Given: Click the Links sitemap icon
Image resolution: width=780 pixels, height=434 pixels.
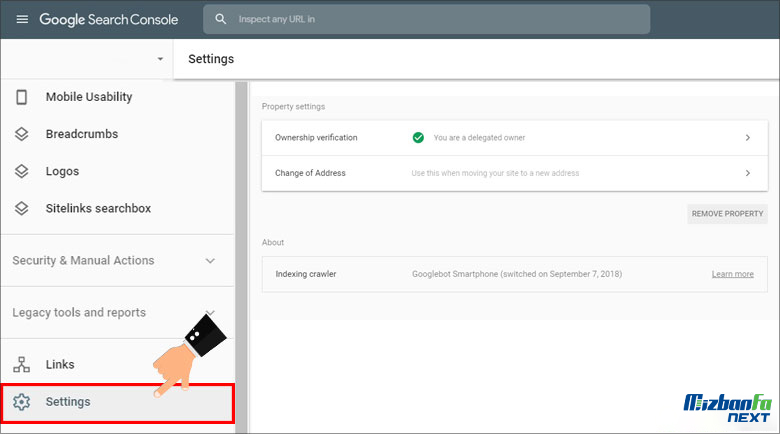Looking at the screenshot, I should tap(22, 365).
